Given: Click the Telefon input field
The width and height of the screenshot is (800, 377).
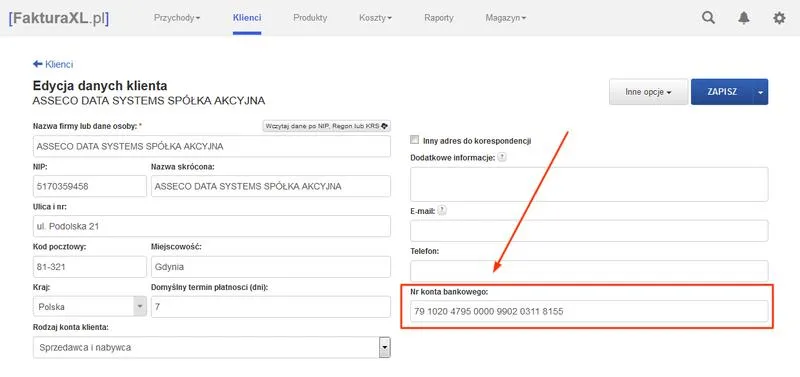Looking at the screenshot, I should [x=589, y=270].
